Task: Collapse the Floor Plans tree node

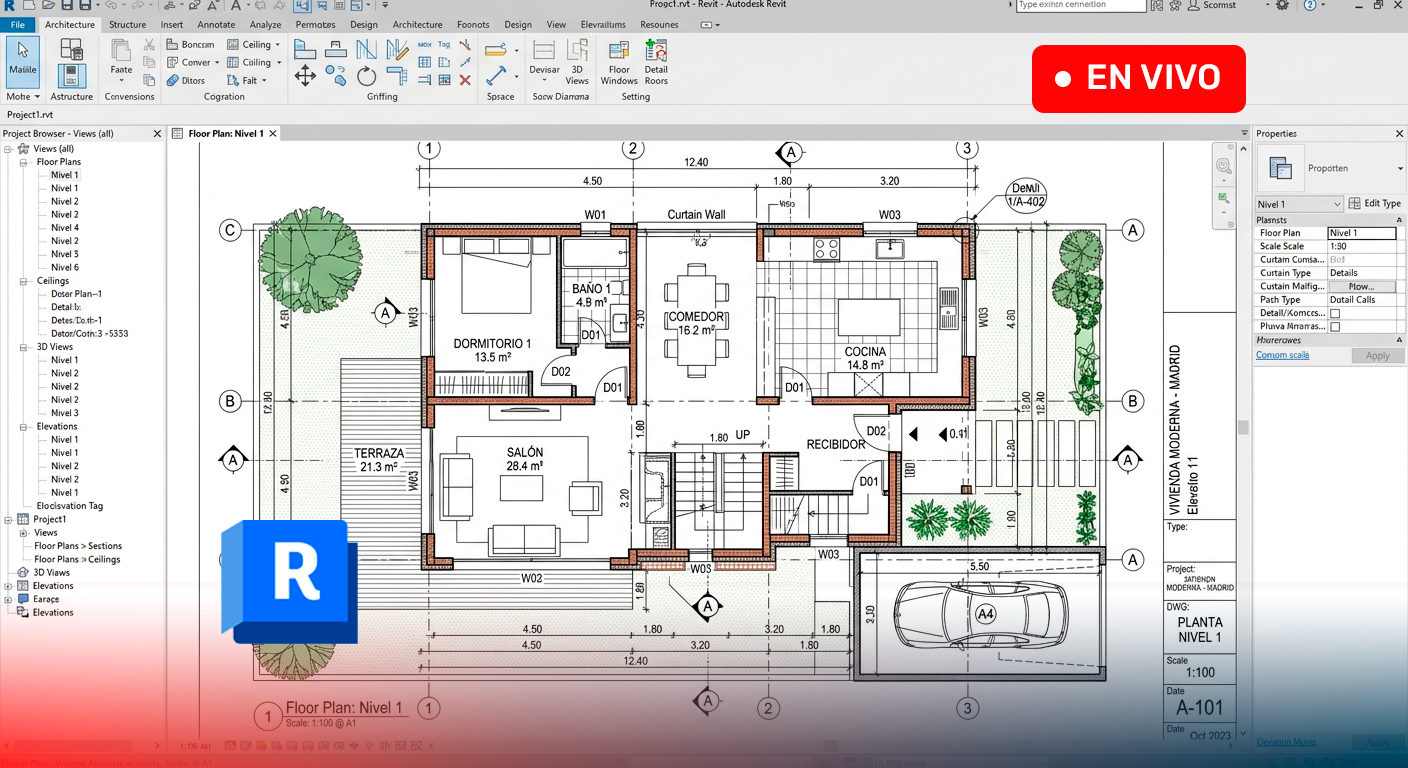Action: pos(23,162)
